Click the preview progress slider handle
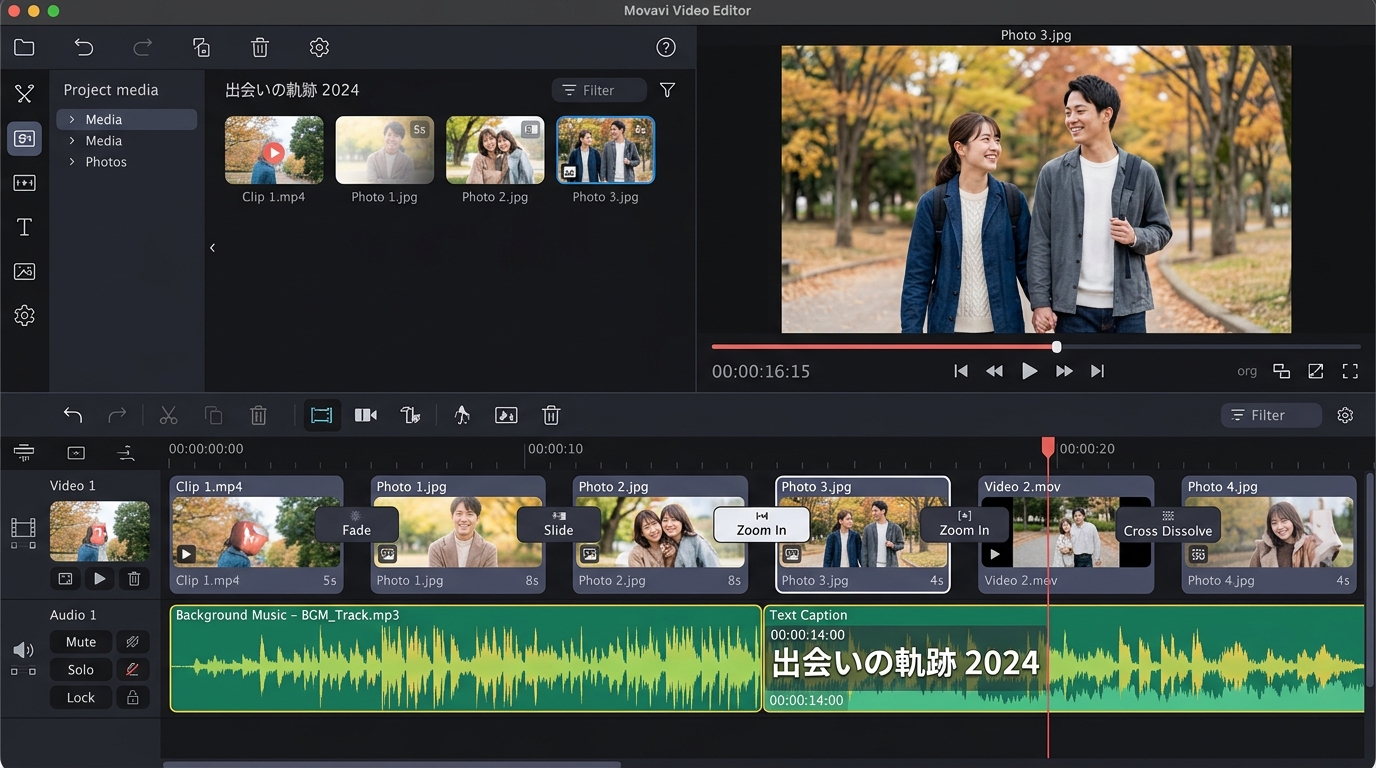Viewport: 1376px width, 768px height. [x=1056, y=347]
